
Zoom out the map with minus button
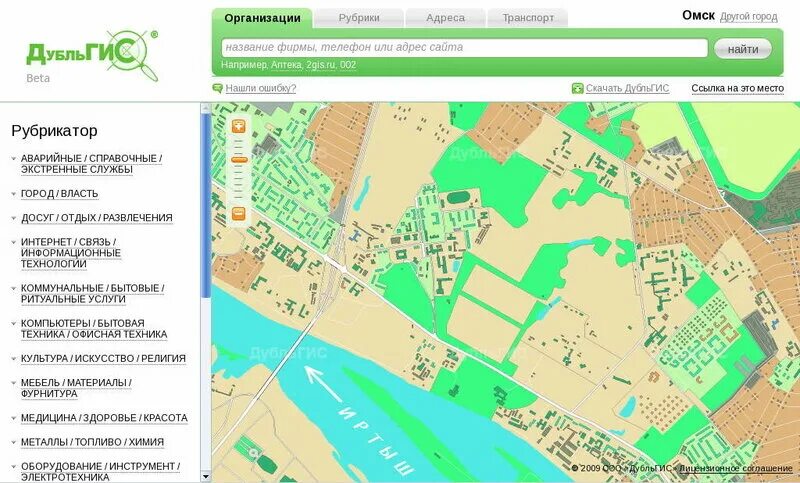point(239,214)
